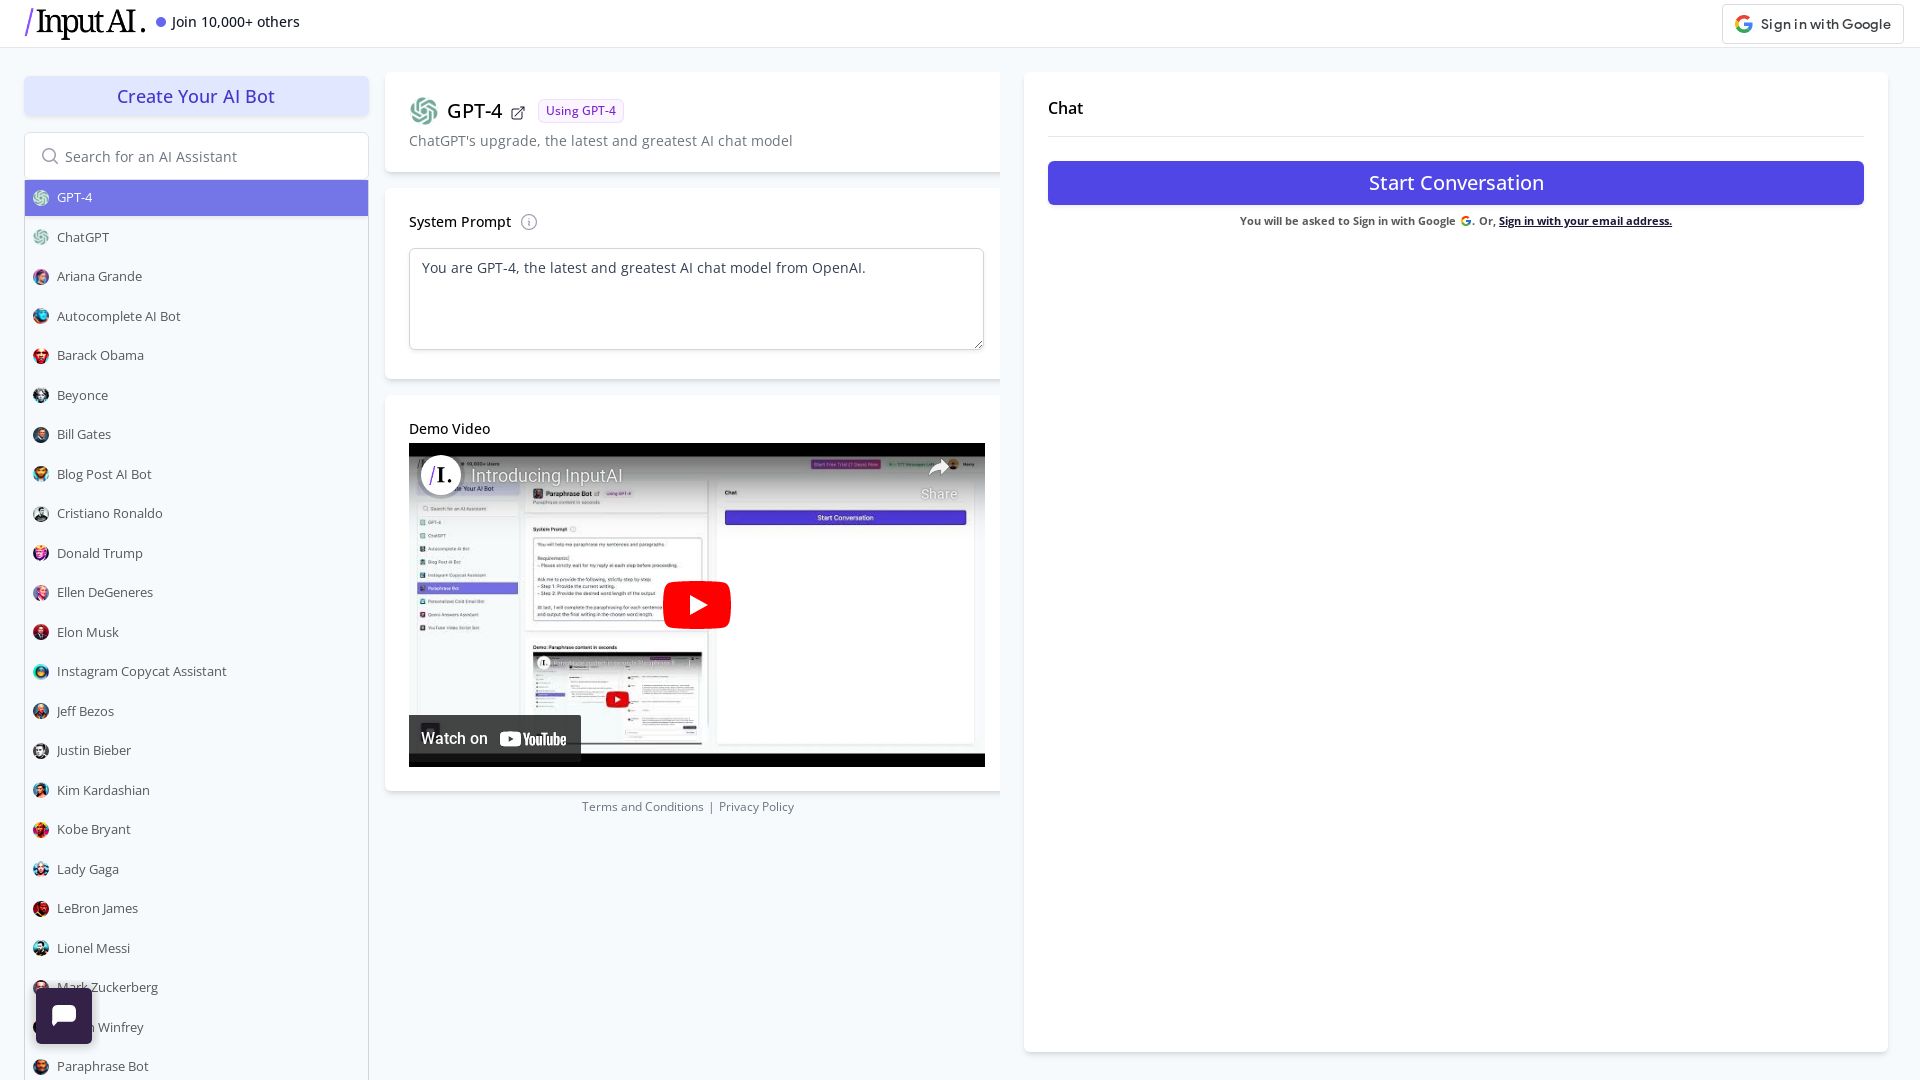Screen dimensions: 1920x1080
Task: Select Barack Obama from the assistant list
Action: click(x=100, y=355)
